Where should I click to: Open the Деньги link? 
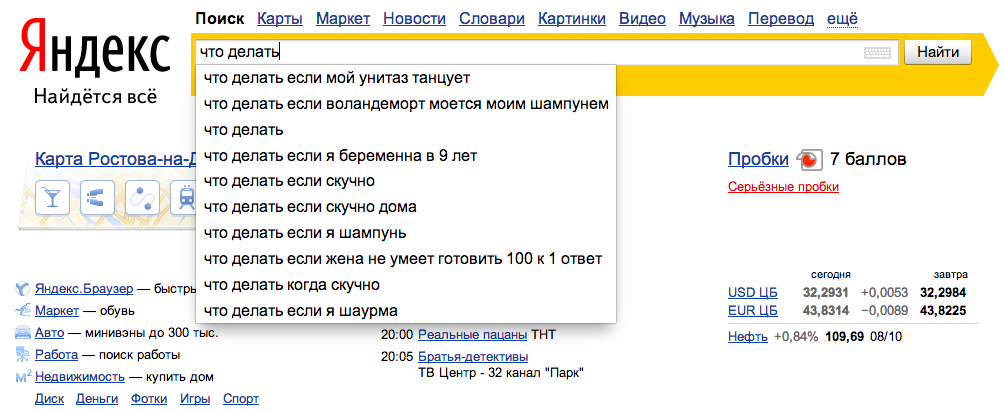97,399
